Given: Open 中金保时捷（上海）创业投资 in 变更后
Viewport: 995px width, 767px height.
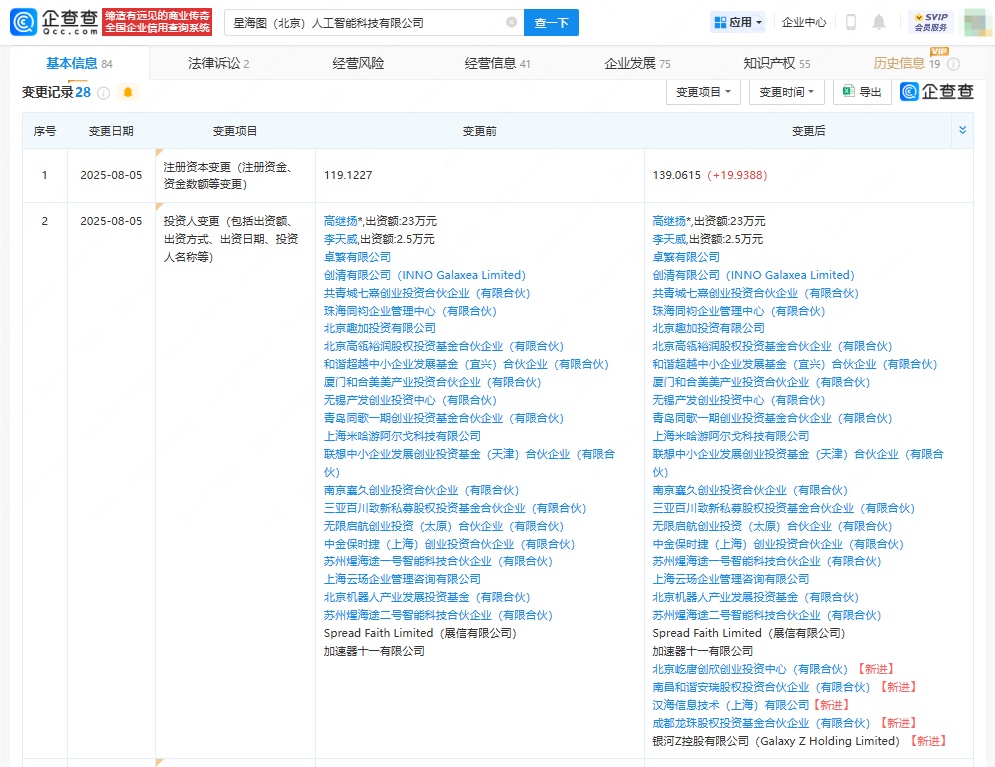Looking at the screenshot, I should pos(778,544).
